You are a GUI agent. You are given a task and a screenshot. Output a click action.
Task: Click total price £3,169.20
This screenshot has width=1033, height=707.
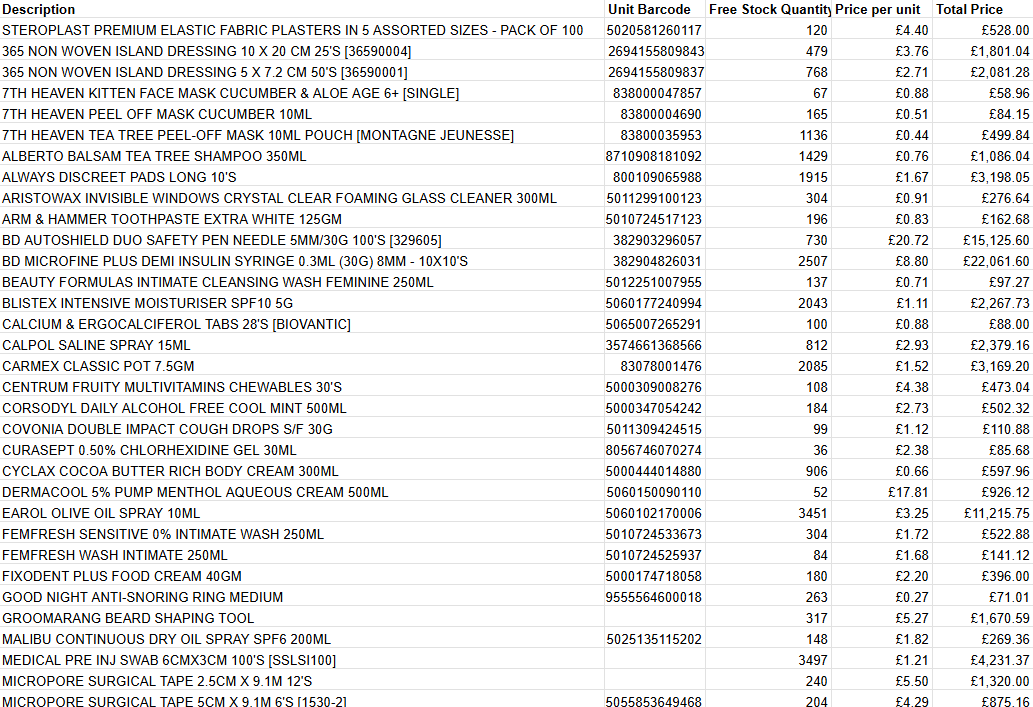999,368
